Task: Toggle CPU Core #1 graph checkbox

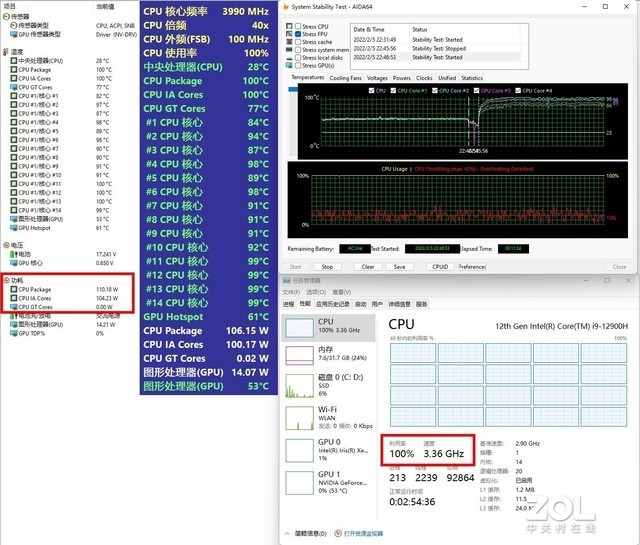Action: pos(393,91)
